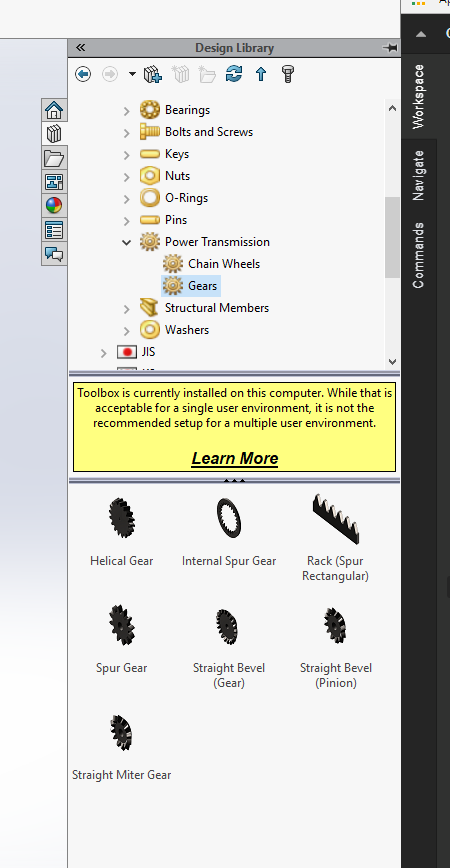Go up one level in the library

click(x=261, y=74)
